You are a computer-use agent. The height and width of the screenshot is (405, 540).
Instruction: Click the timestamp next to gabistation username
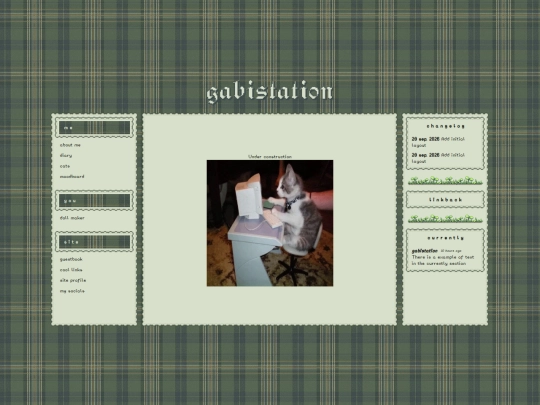(x=451, y=251)
